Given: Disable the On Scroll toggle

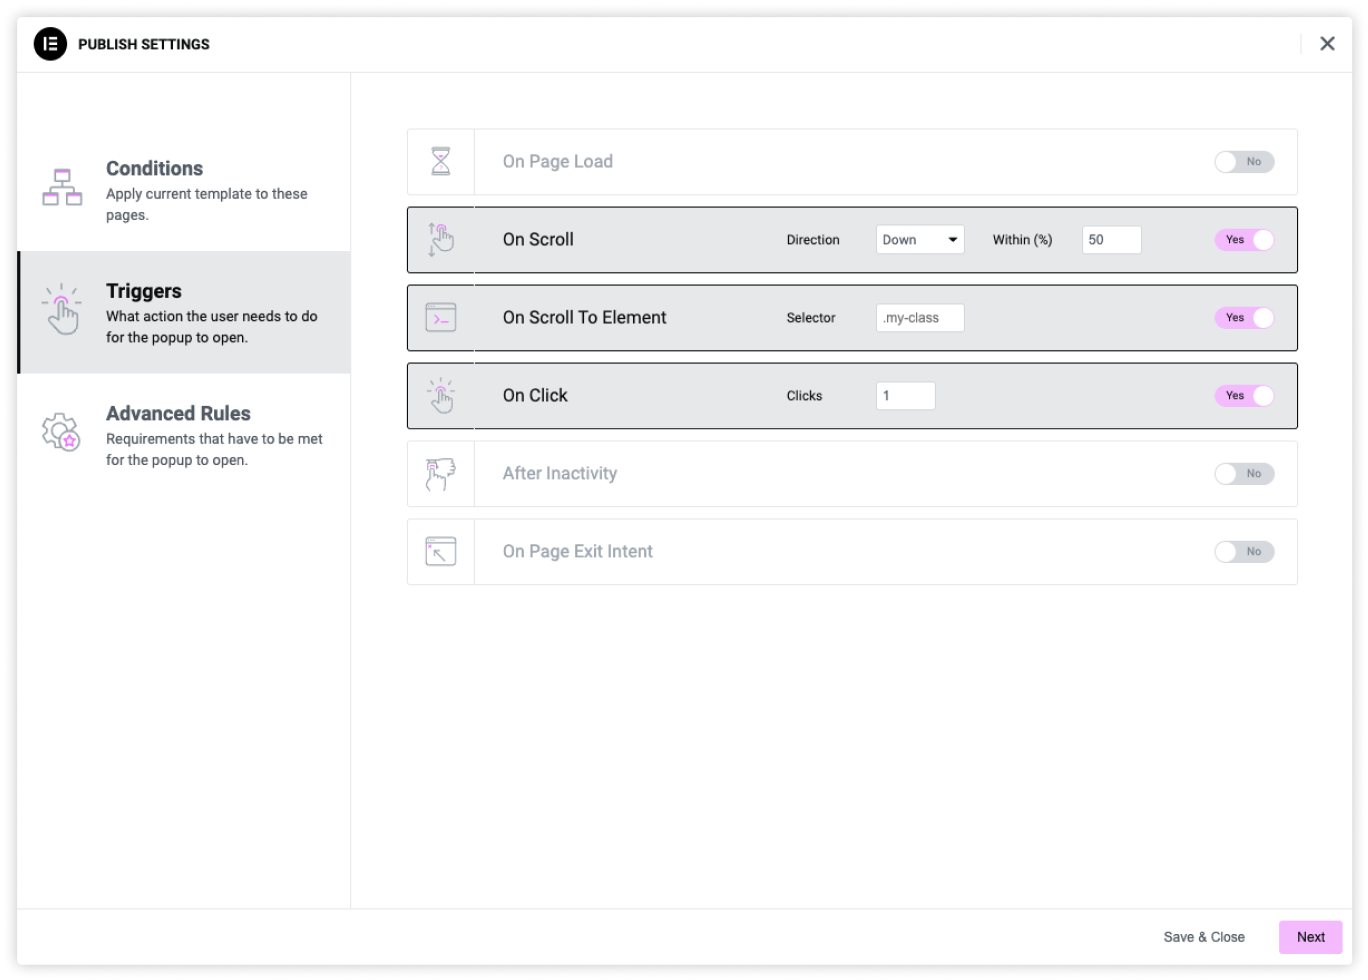Looking at the screenshot, I should (x=1244, y=240).
